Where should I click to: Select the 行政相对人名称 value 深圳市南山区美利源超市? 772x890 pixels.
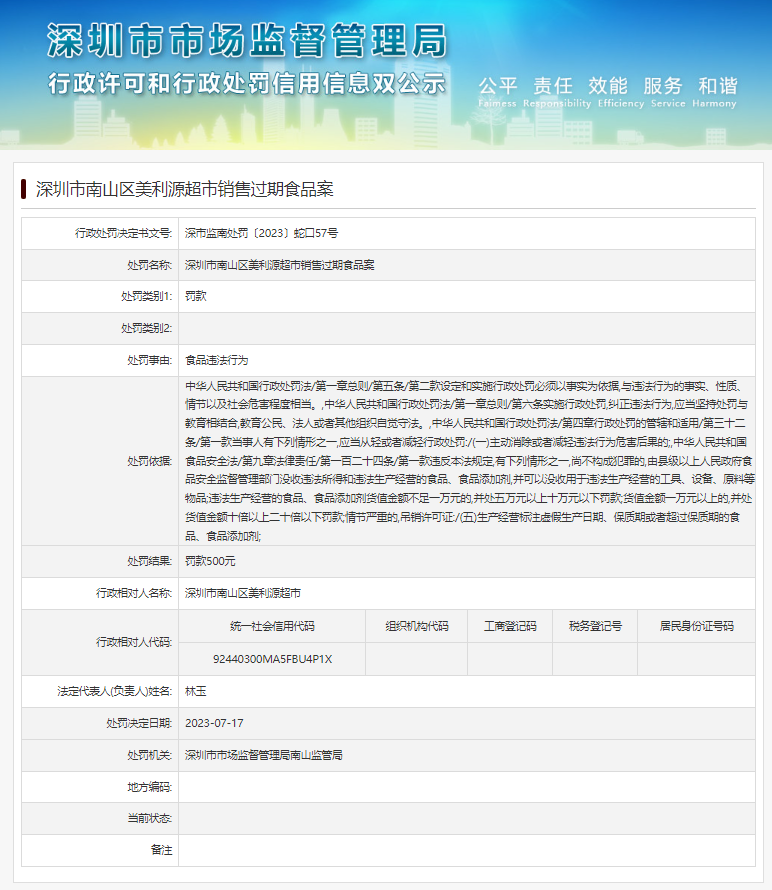coord(242,593)
